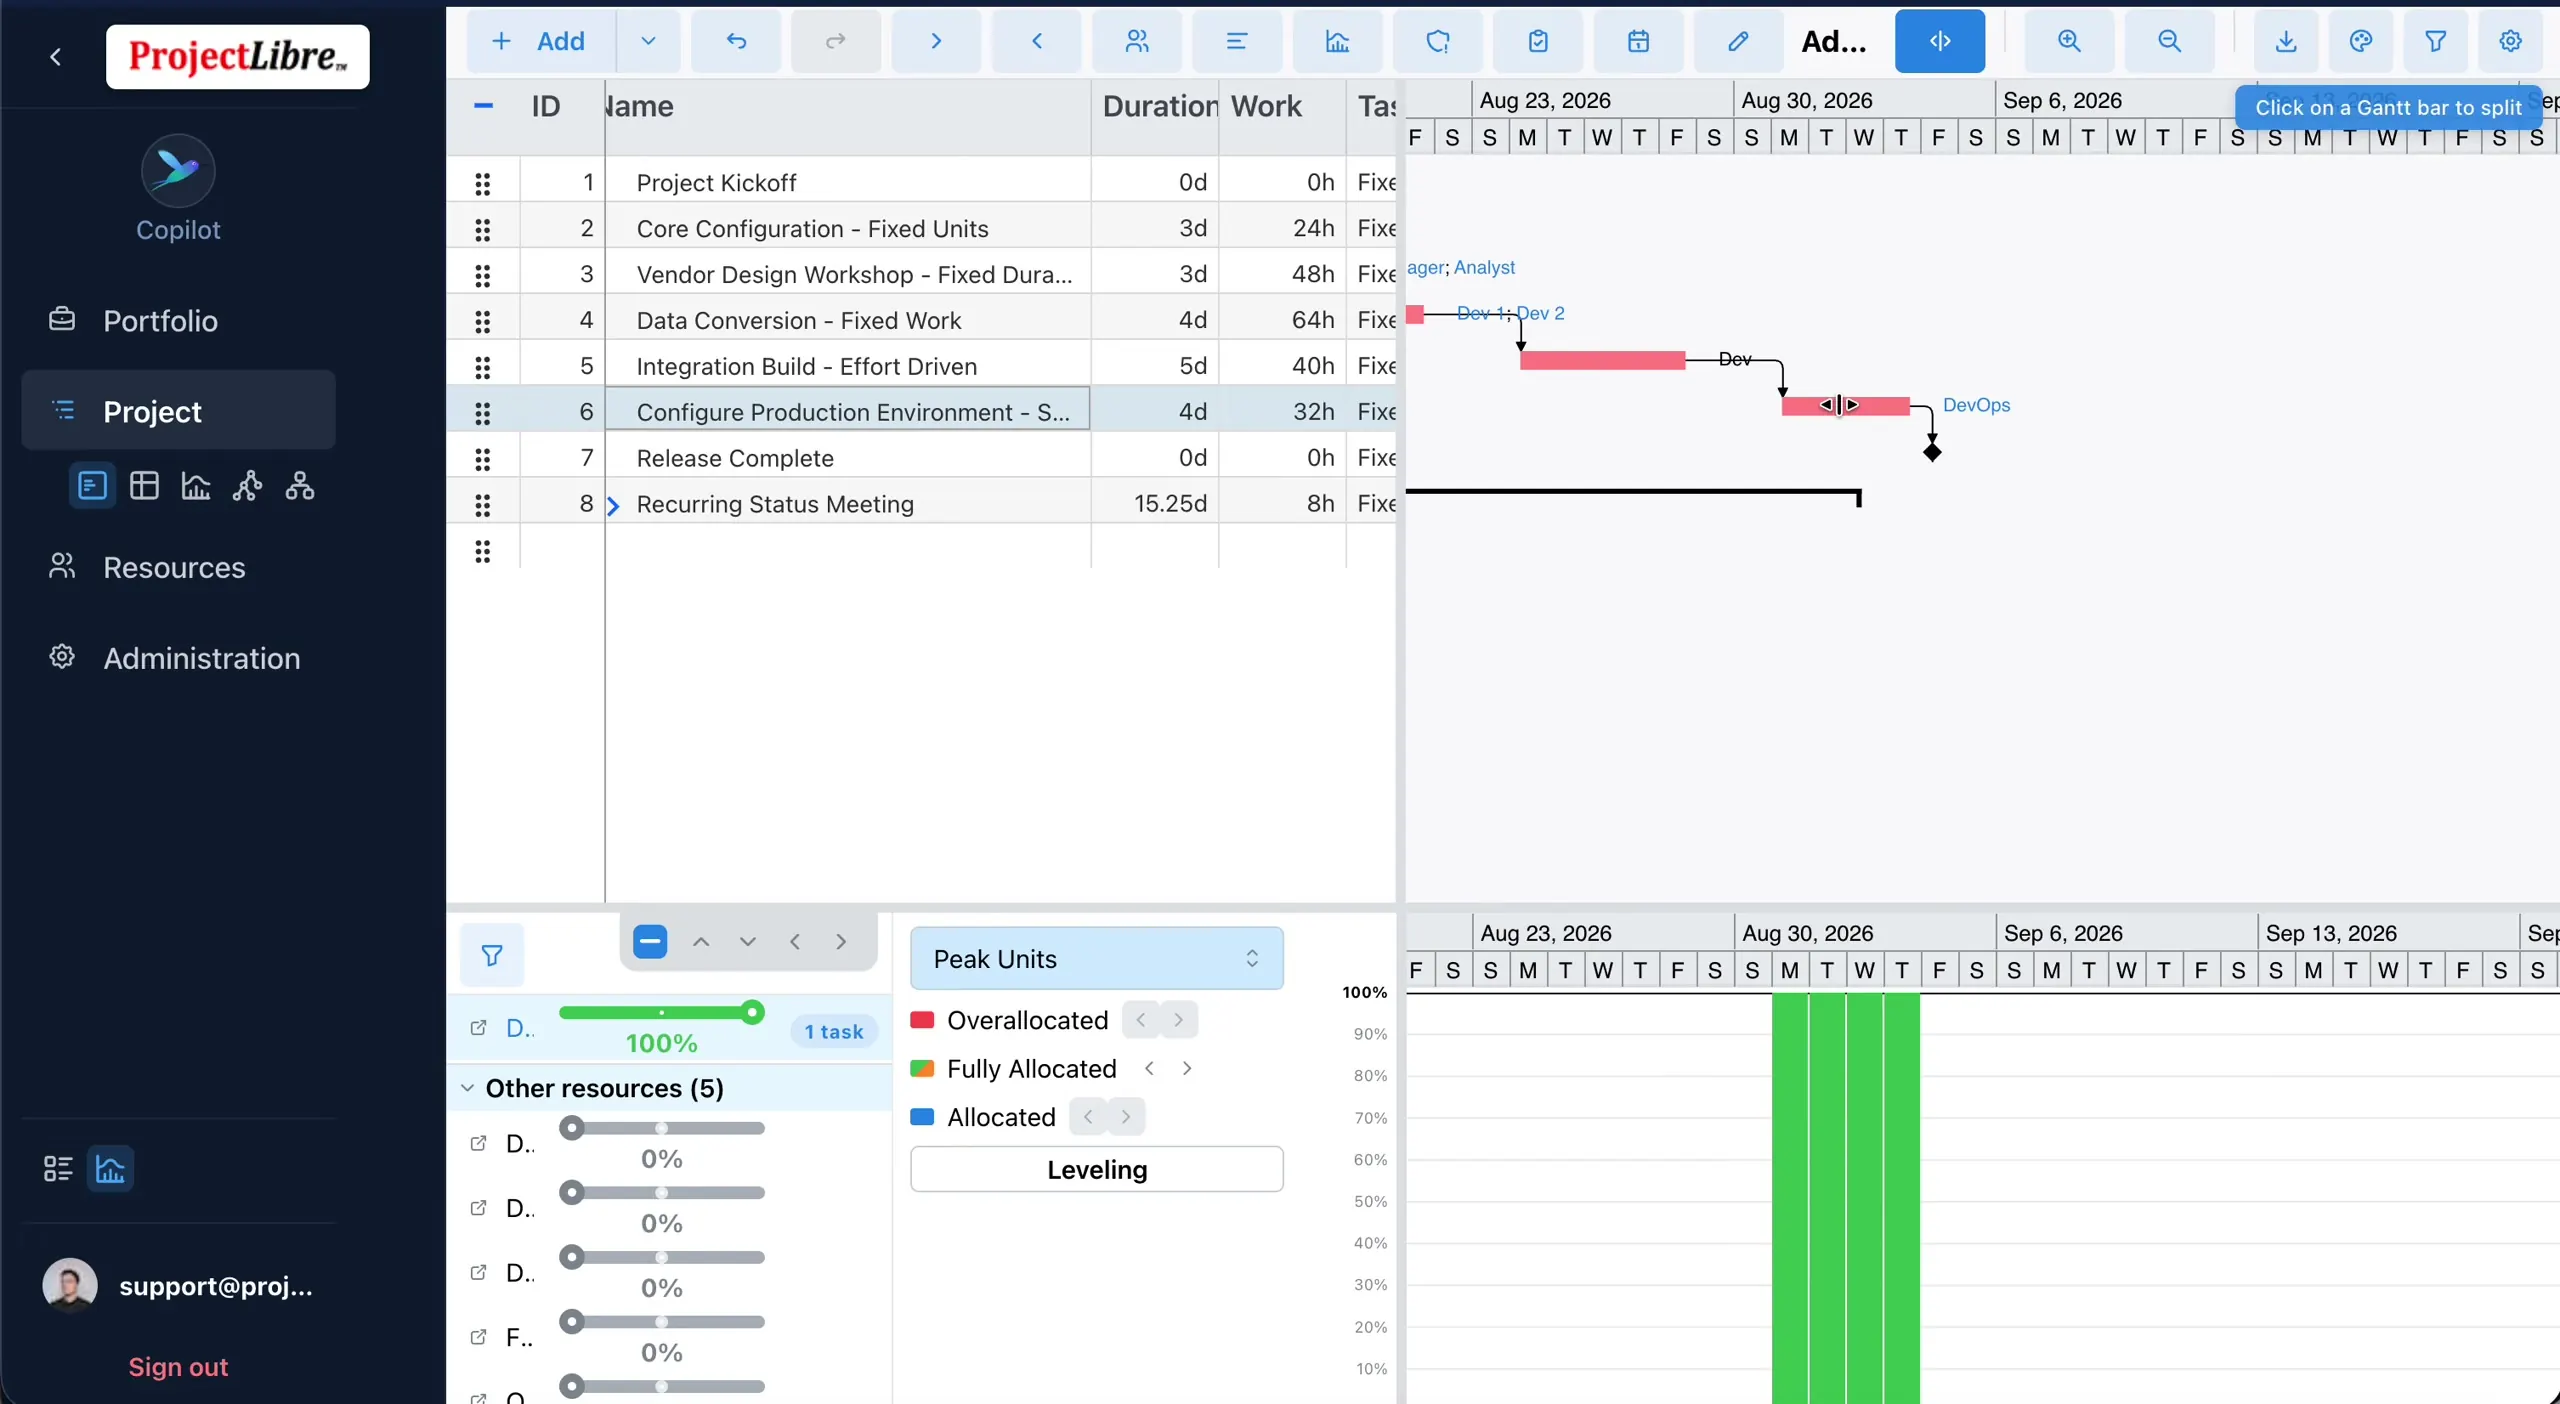
Task: Select the Project Kickoff task name
Action: tap(716, 183)
